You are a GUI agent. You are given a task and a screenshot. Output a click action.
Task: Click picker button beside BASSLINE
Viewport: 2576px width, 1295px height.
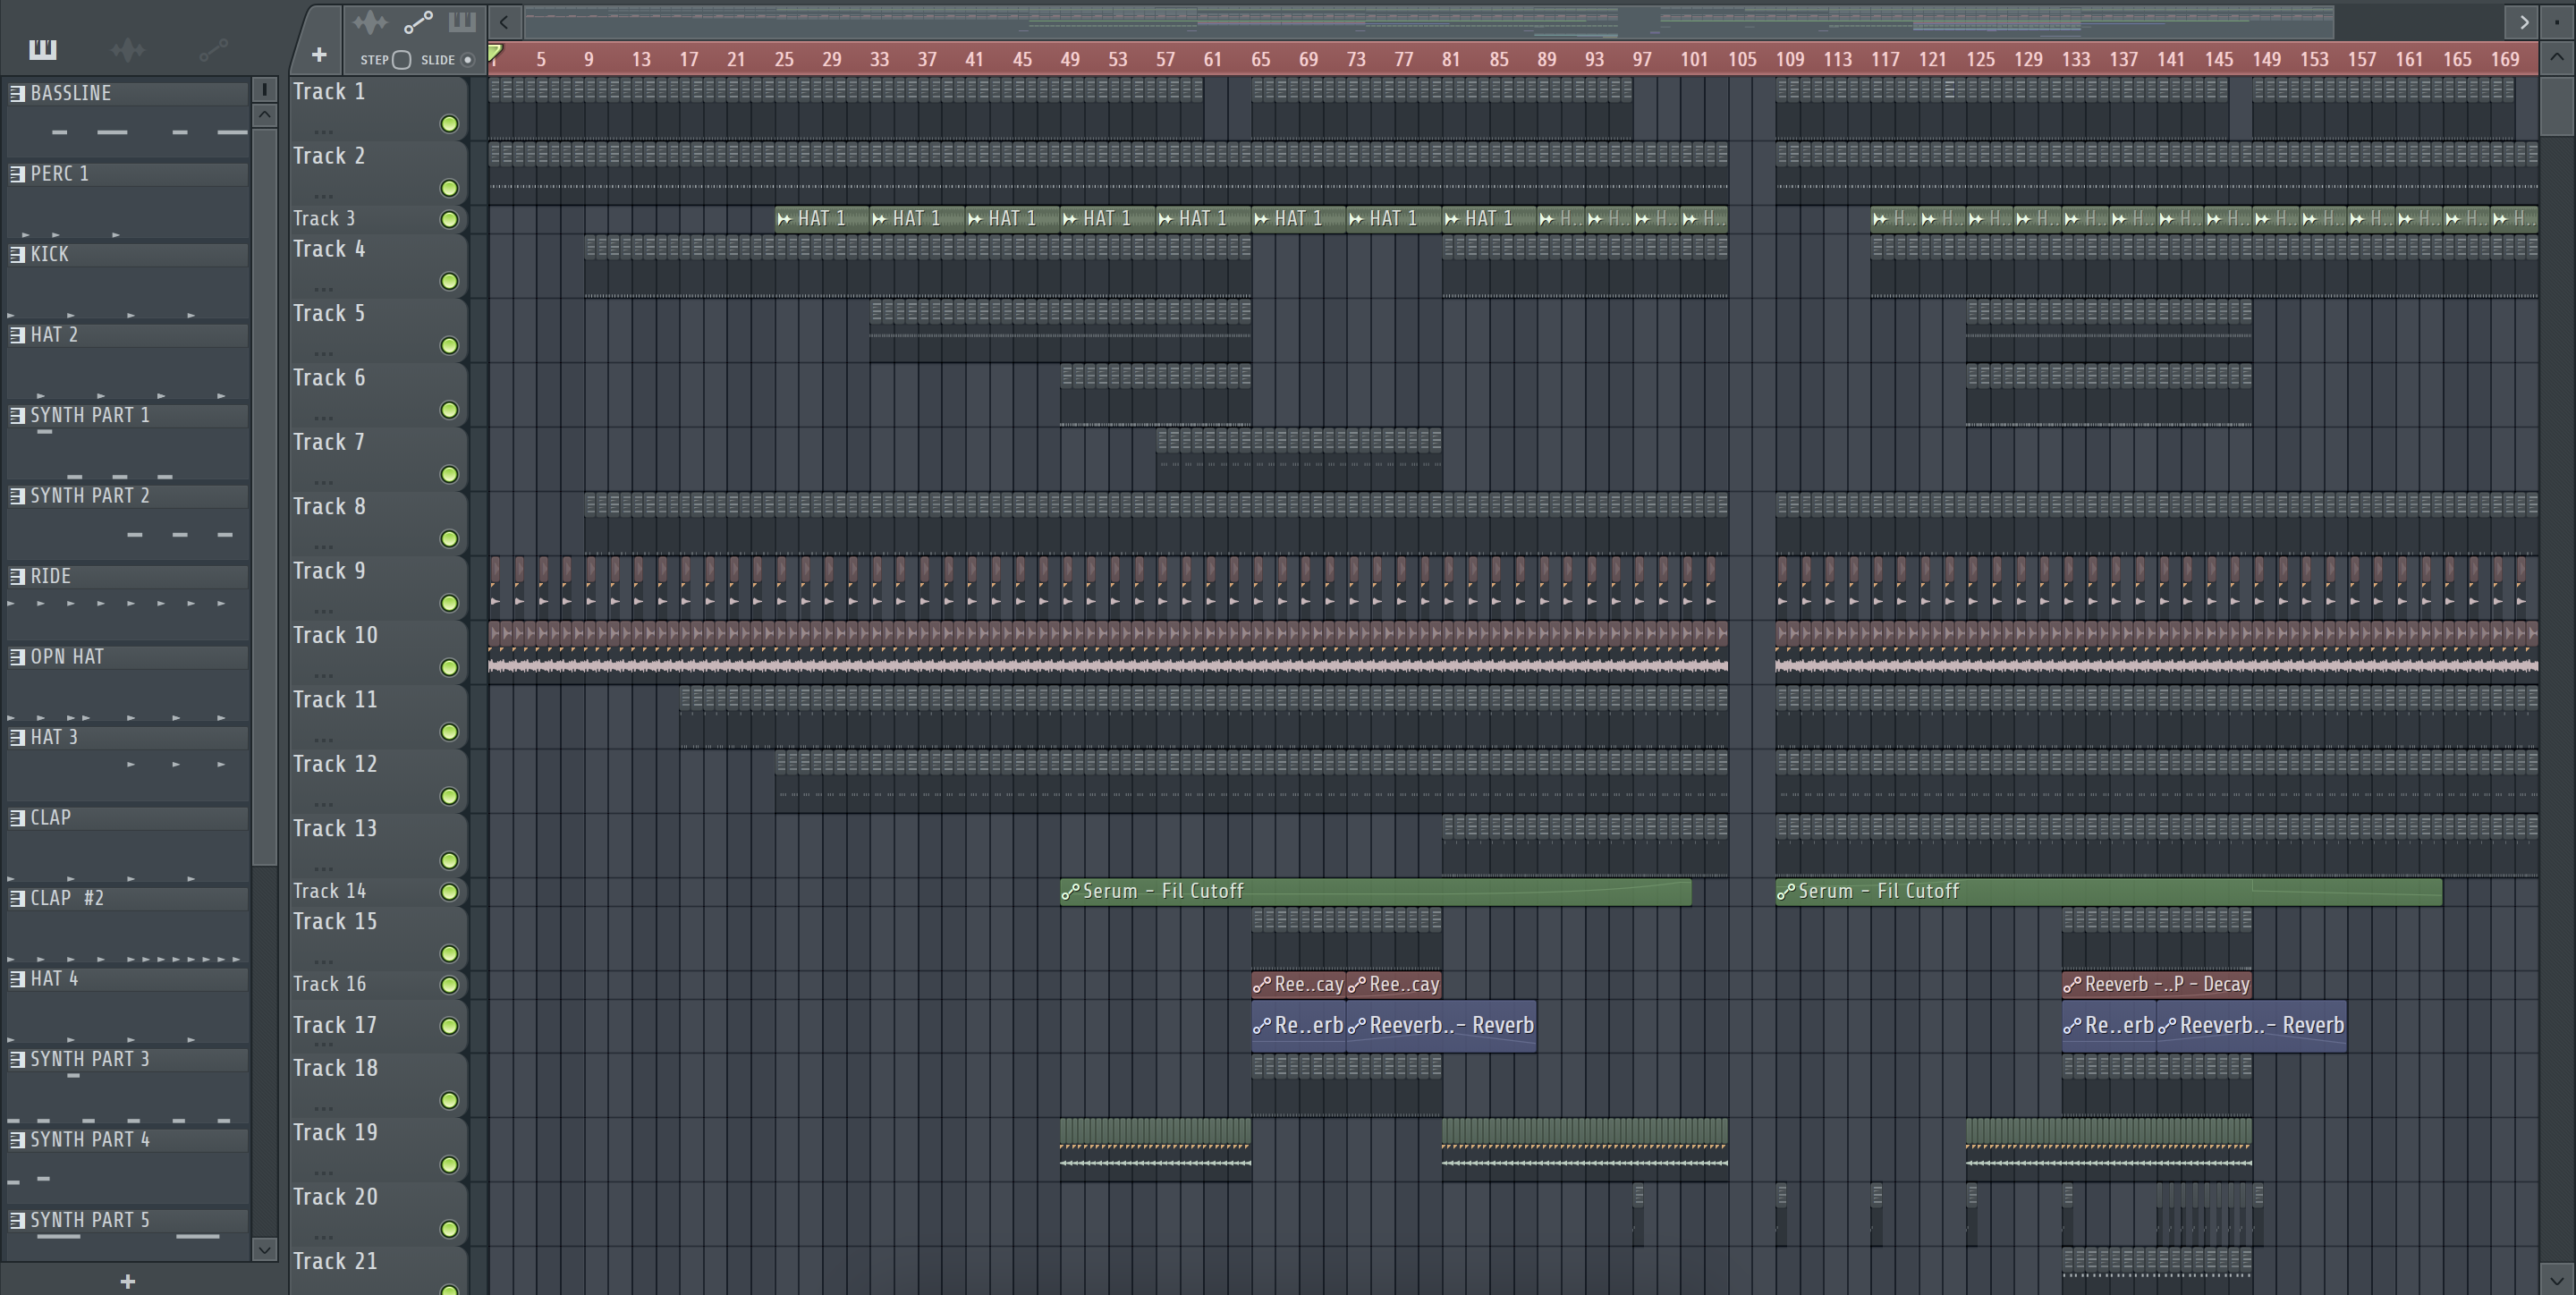tap(264, 90)
